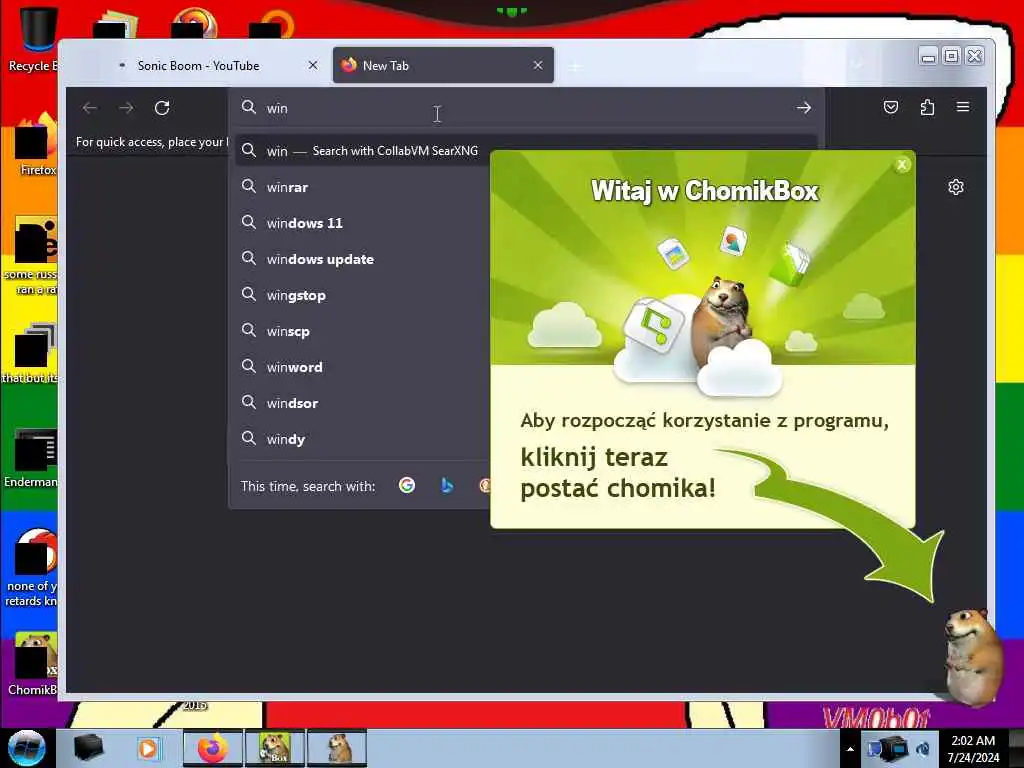This screenshot has width=1024, height=768.
Task: Open the media player in taskbar
Action: [x=148, y=748]
